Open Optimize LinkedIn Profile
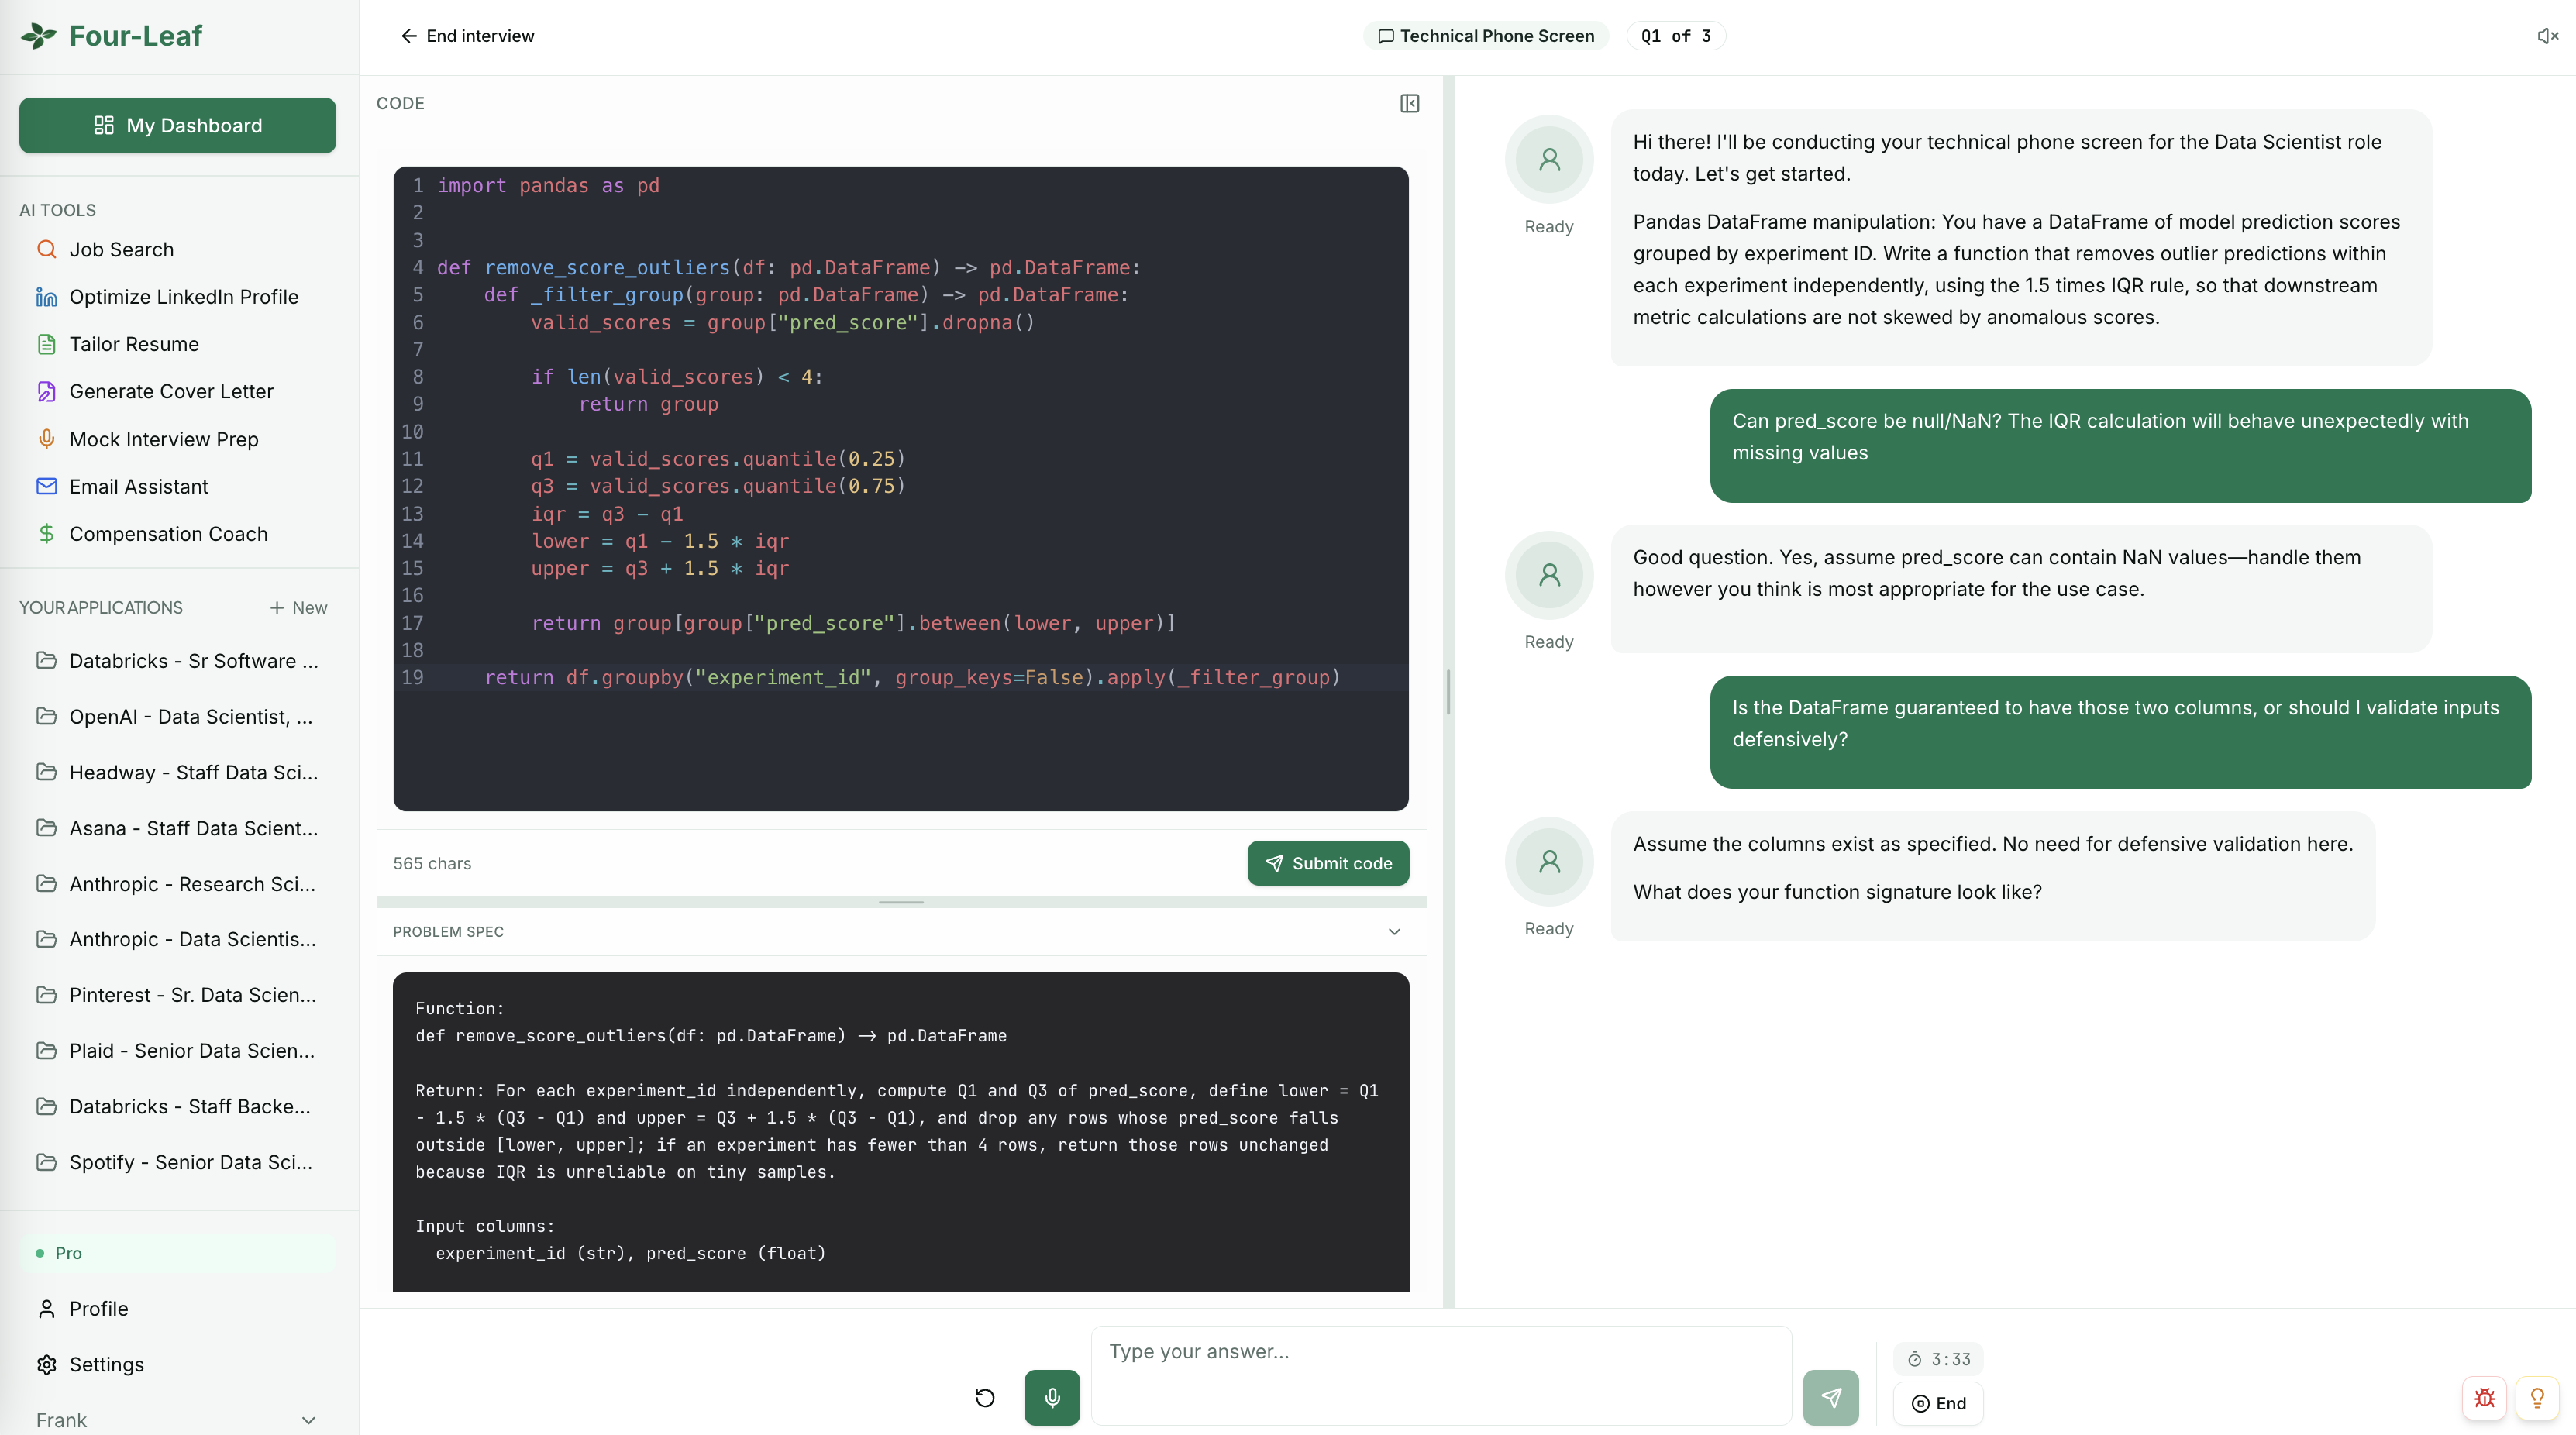Viewport: 2576px width, 1435px height. pyautogui.click(x=183, y=297)
